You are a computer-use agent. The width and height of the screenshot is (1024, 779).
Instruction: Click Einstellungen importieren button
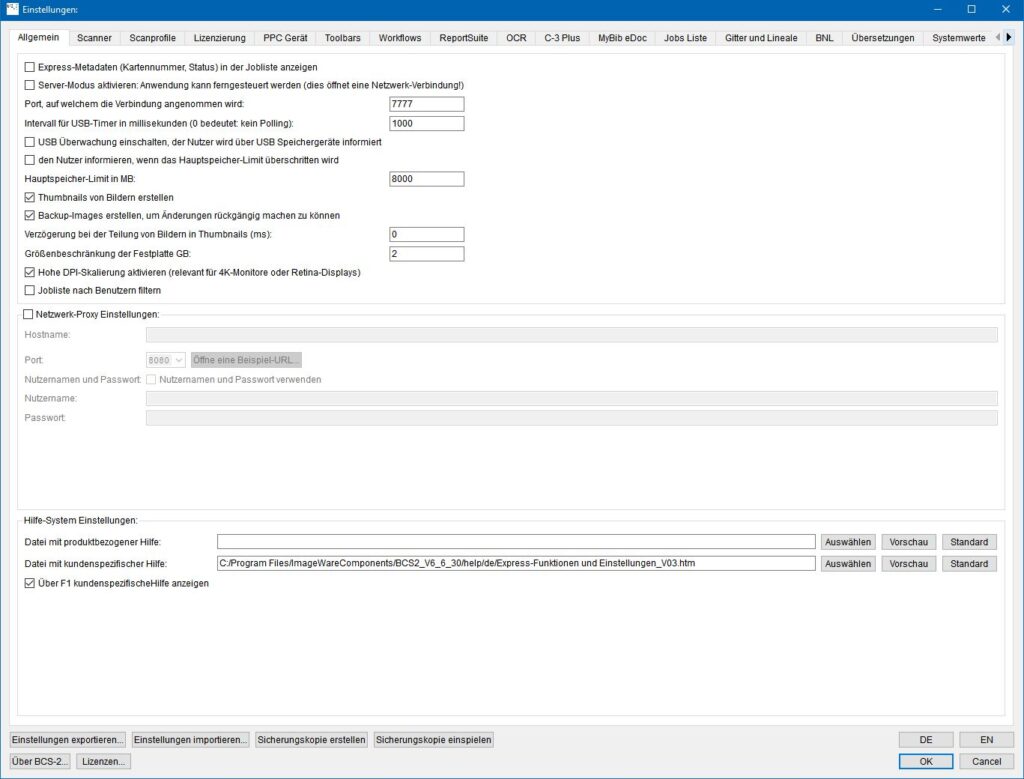(x=190, y=740)
